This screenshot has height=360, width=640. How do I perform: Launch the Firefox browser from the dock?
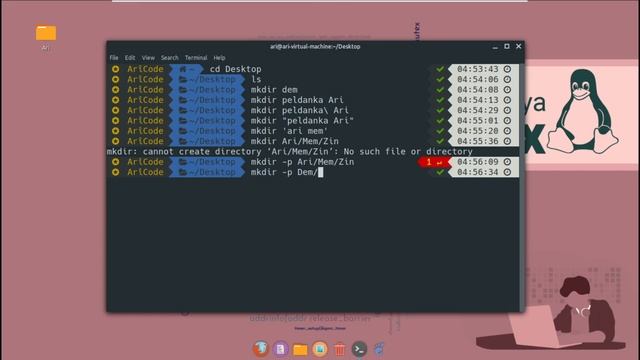(261, 349)
